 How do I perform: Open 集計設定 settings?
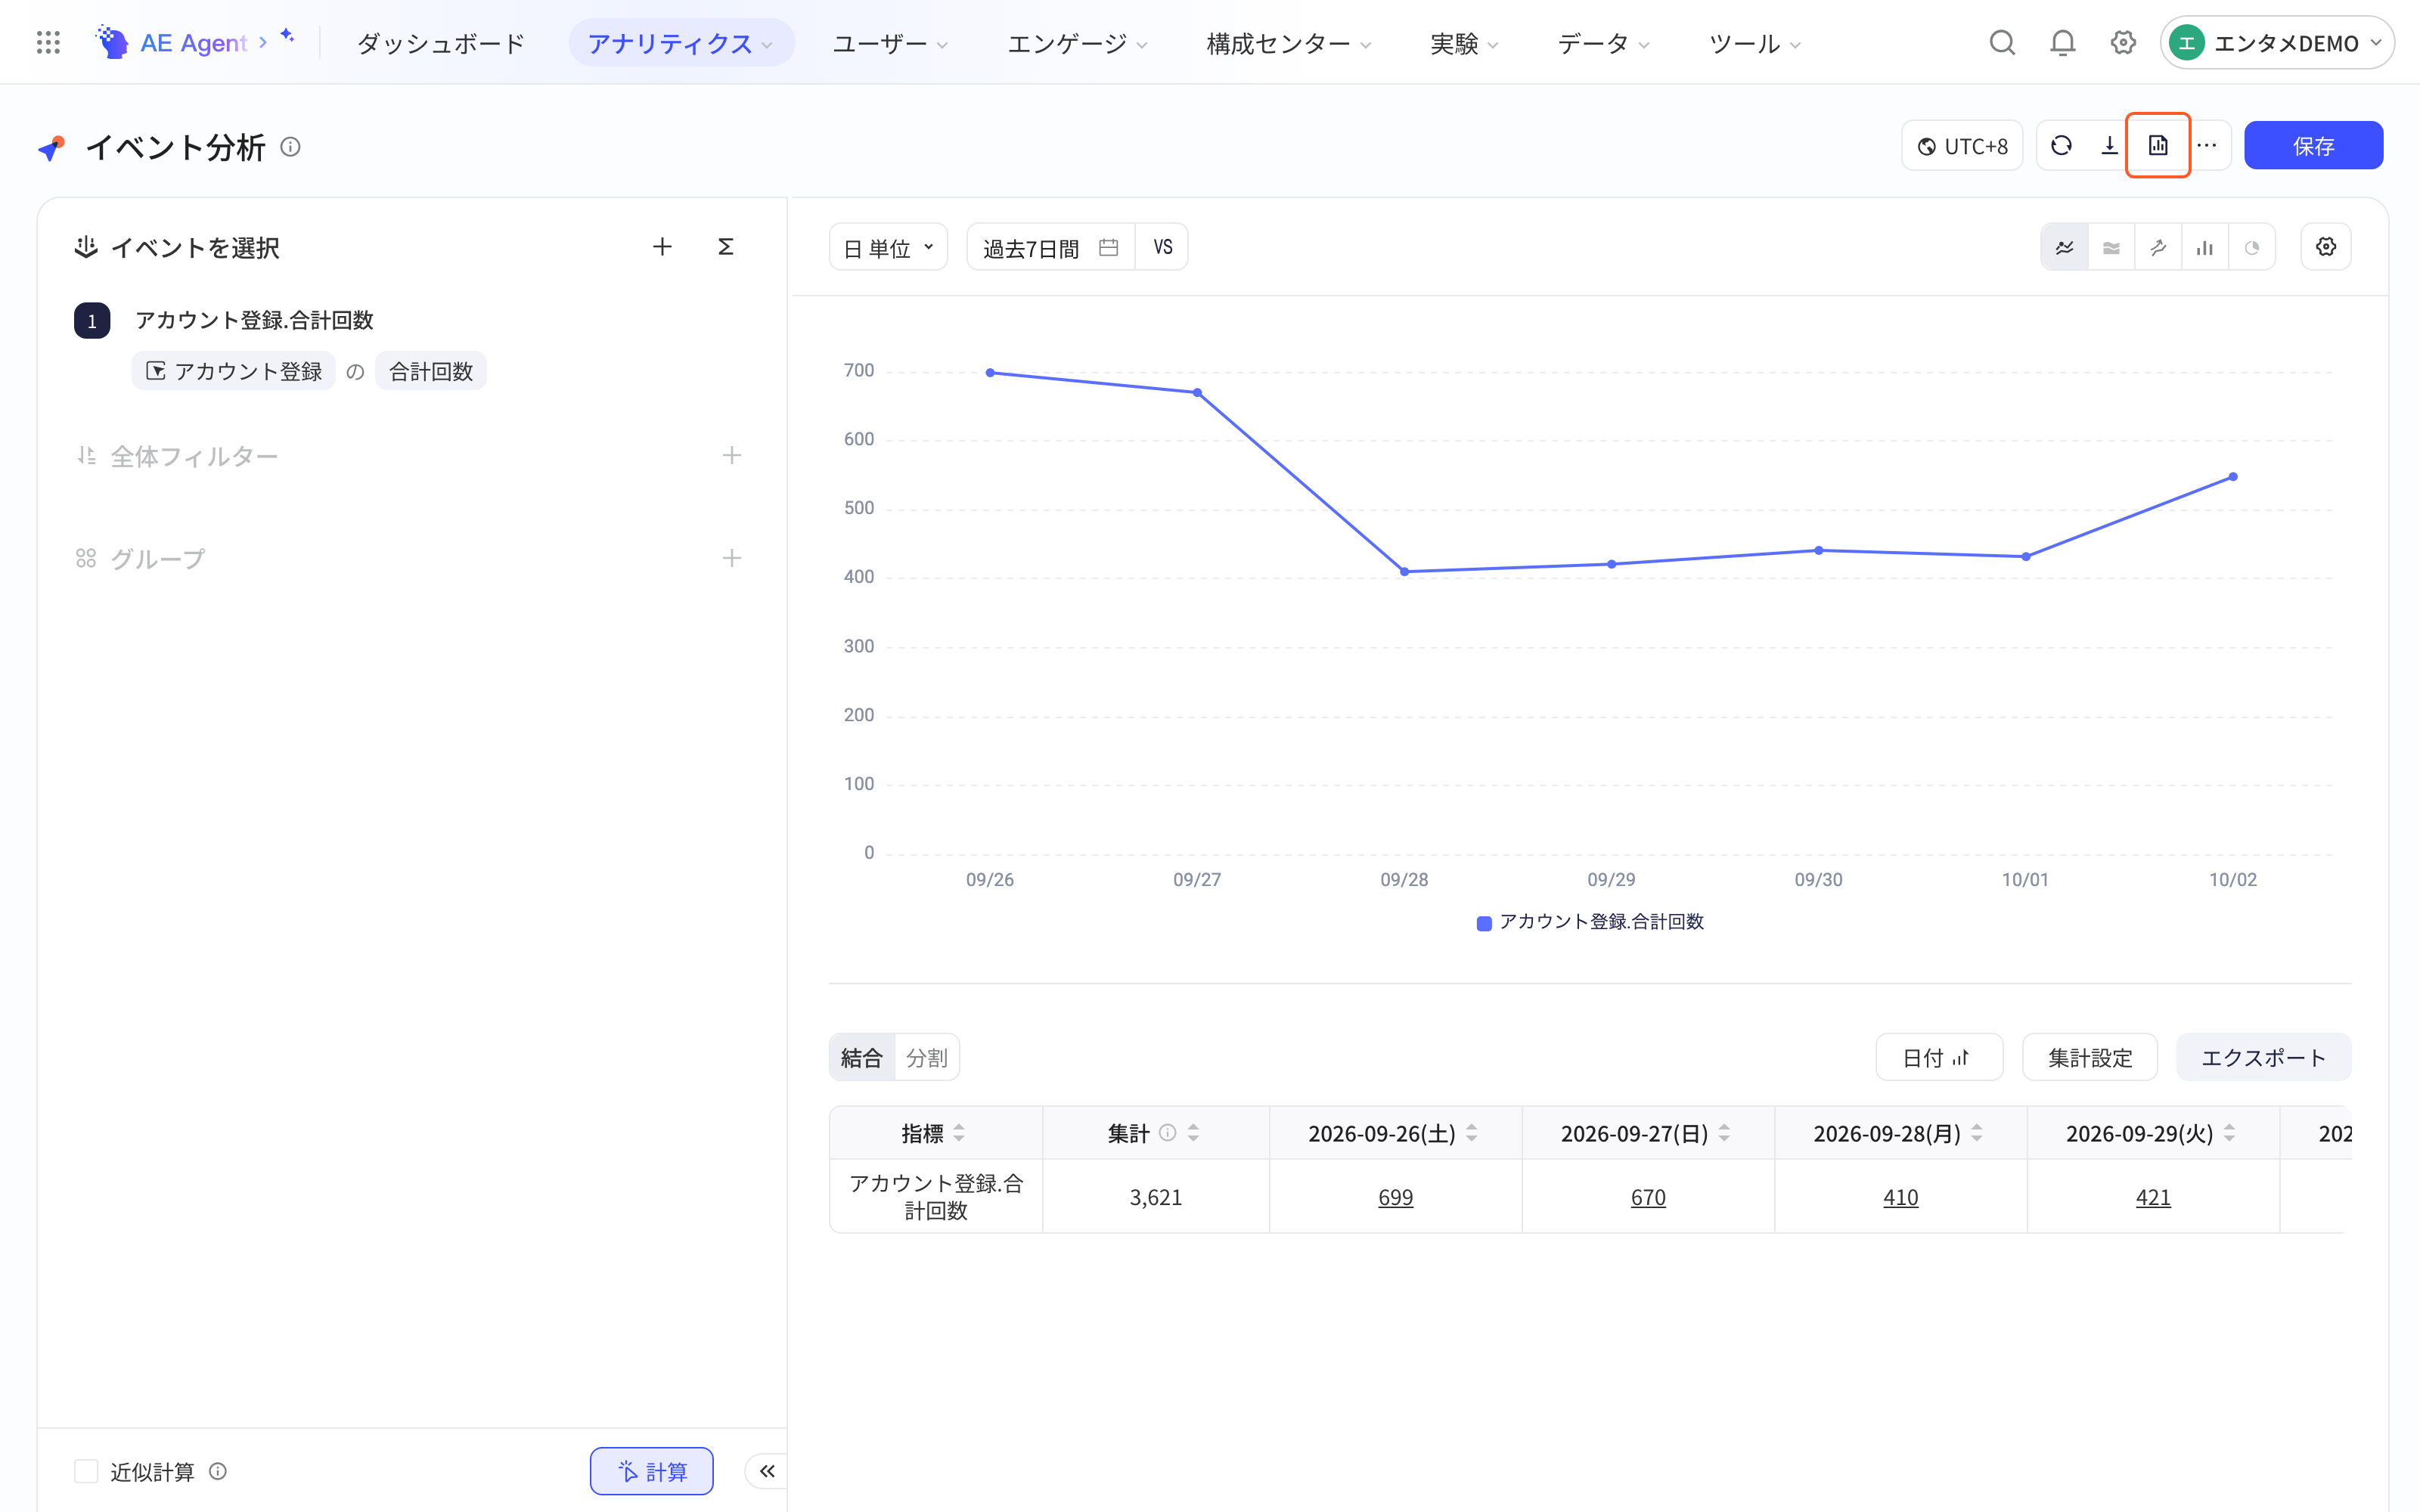[2090, 1057]
